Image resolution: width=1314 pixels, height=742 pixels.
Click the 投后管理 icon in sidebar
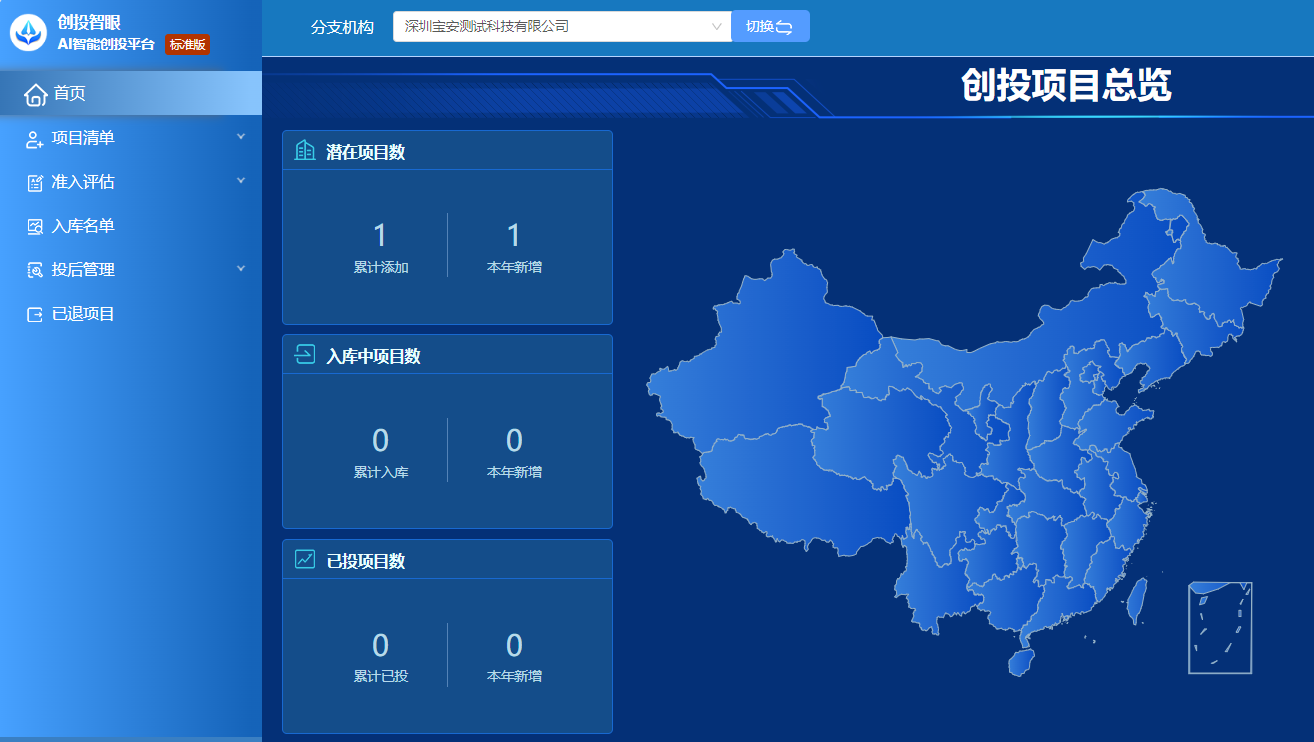point(35,270)
